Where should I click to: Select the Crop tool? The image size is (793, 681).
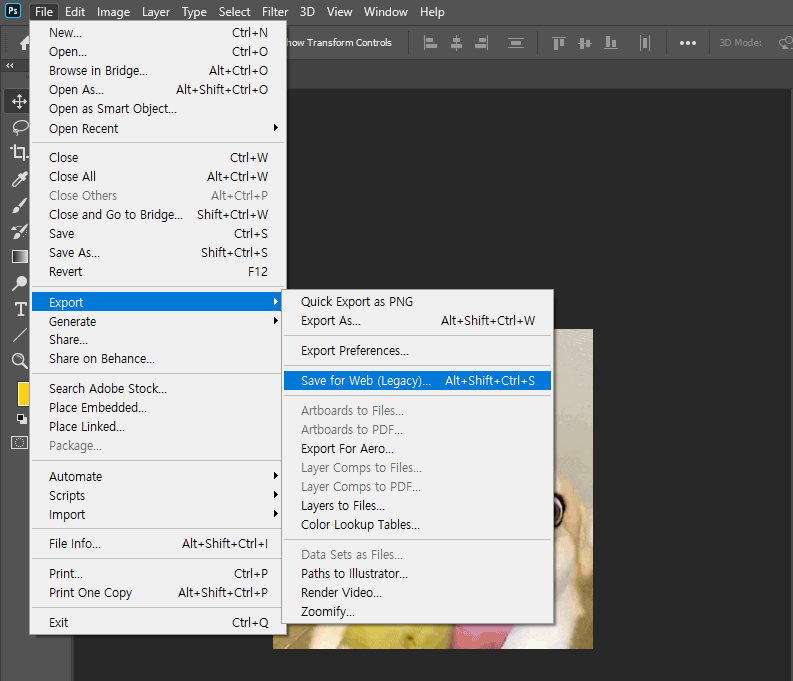pyautogui.click(x=19, y=152)
